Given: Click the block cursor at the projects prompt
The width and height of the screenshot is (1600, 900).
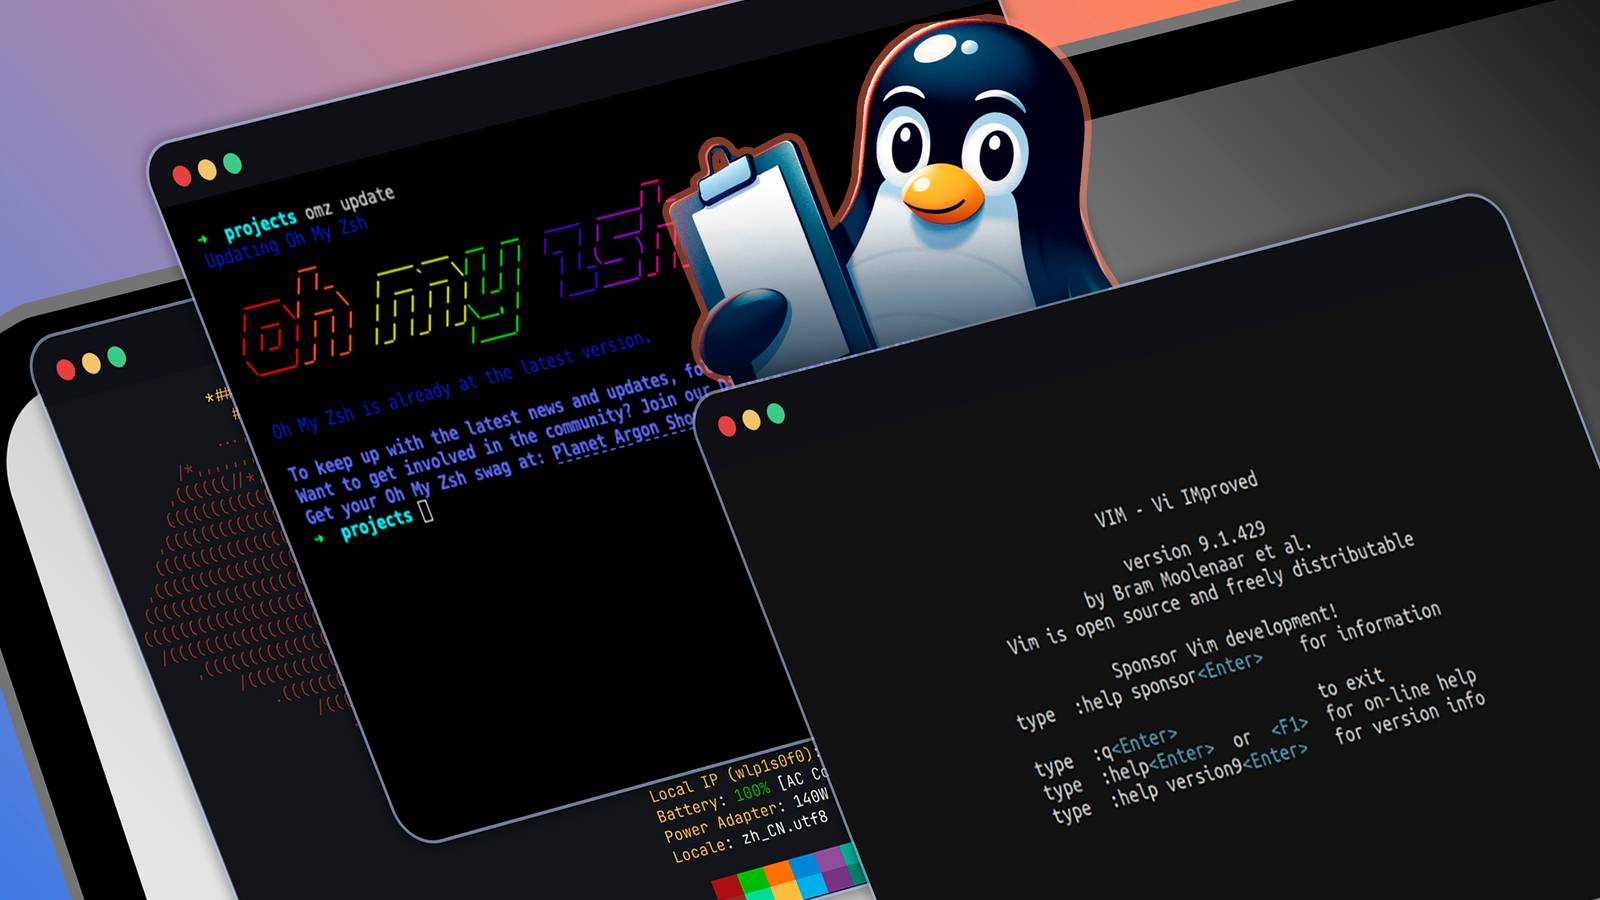Looking at the screenshot, I should point(427,512).
